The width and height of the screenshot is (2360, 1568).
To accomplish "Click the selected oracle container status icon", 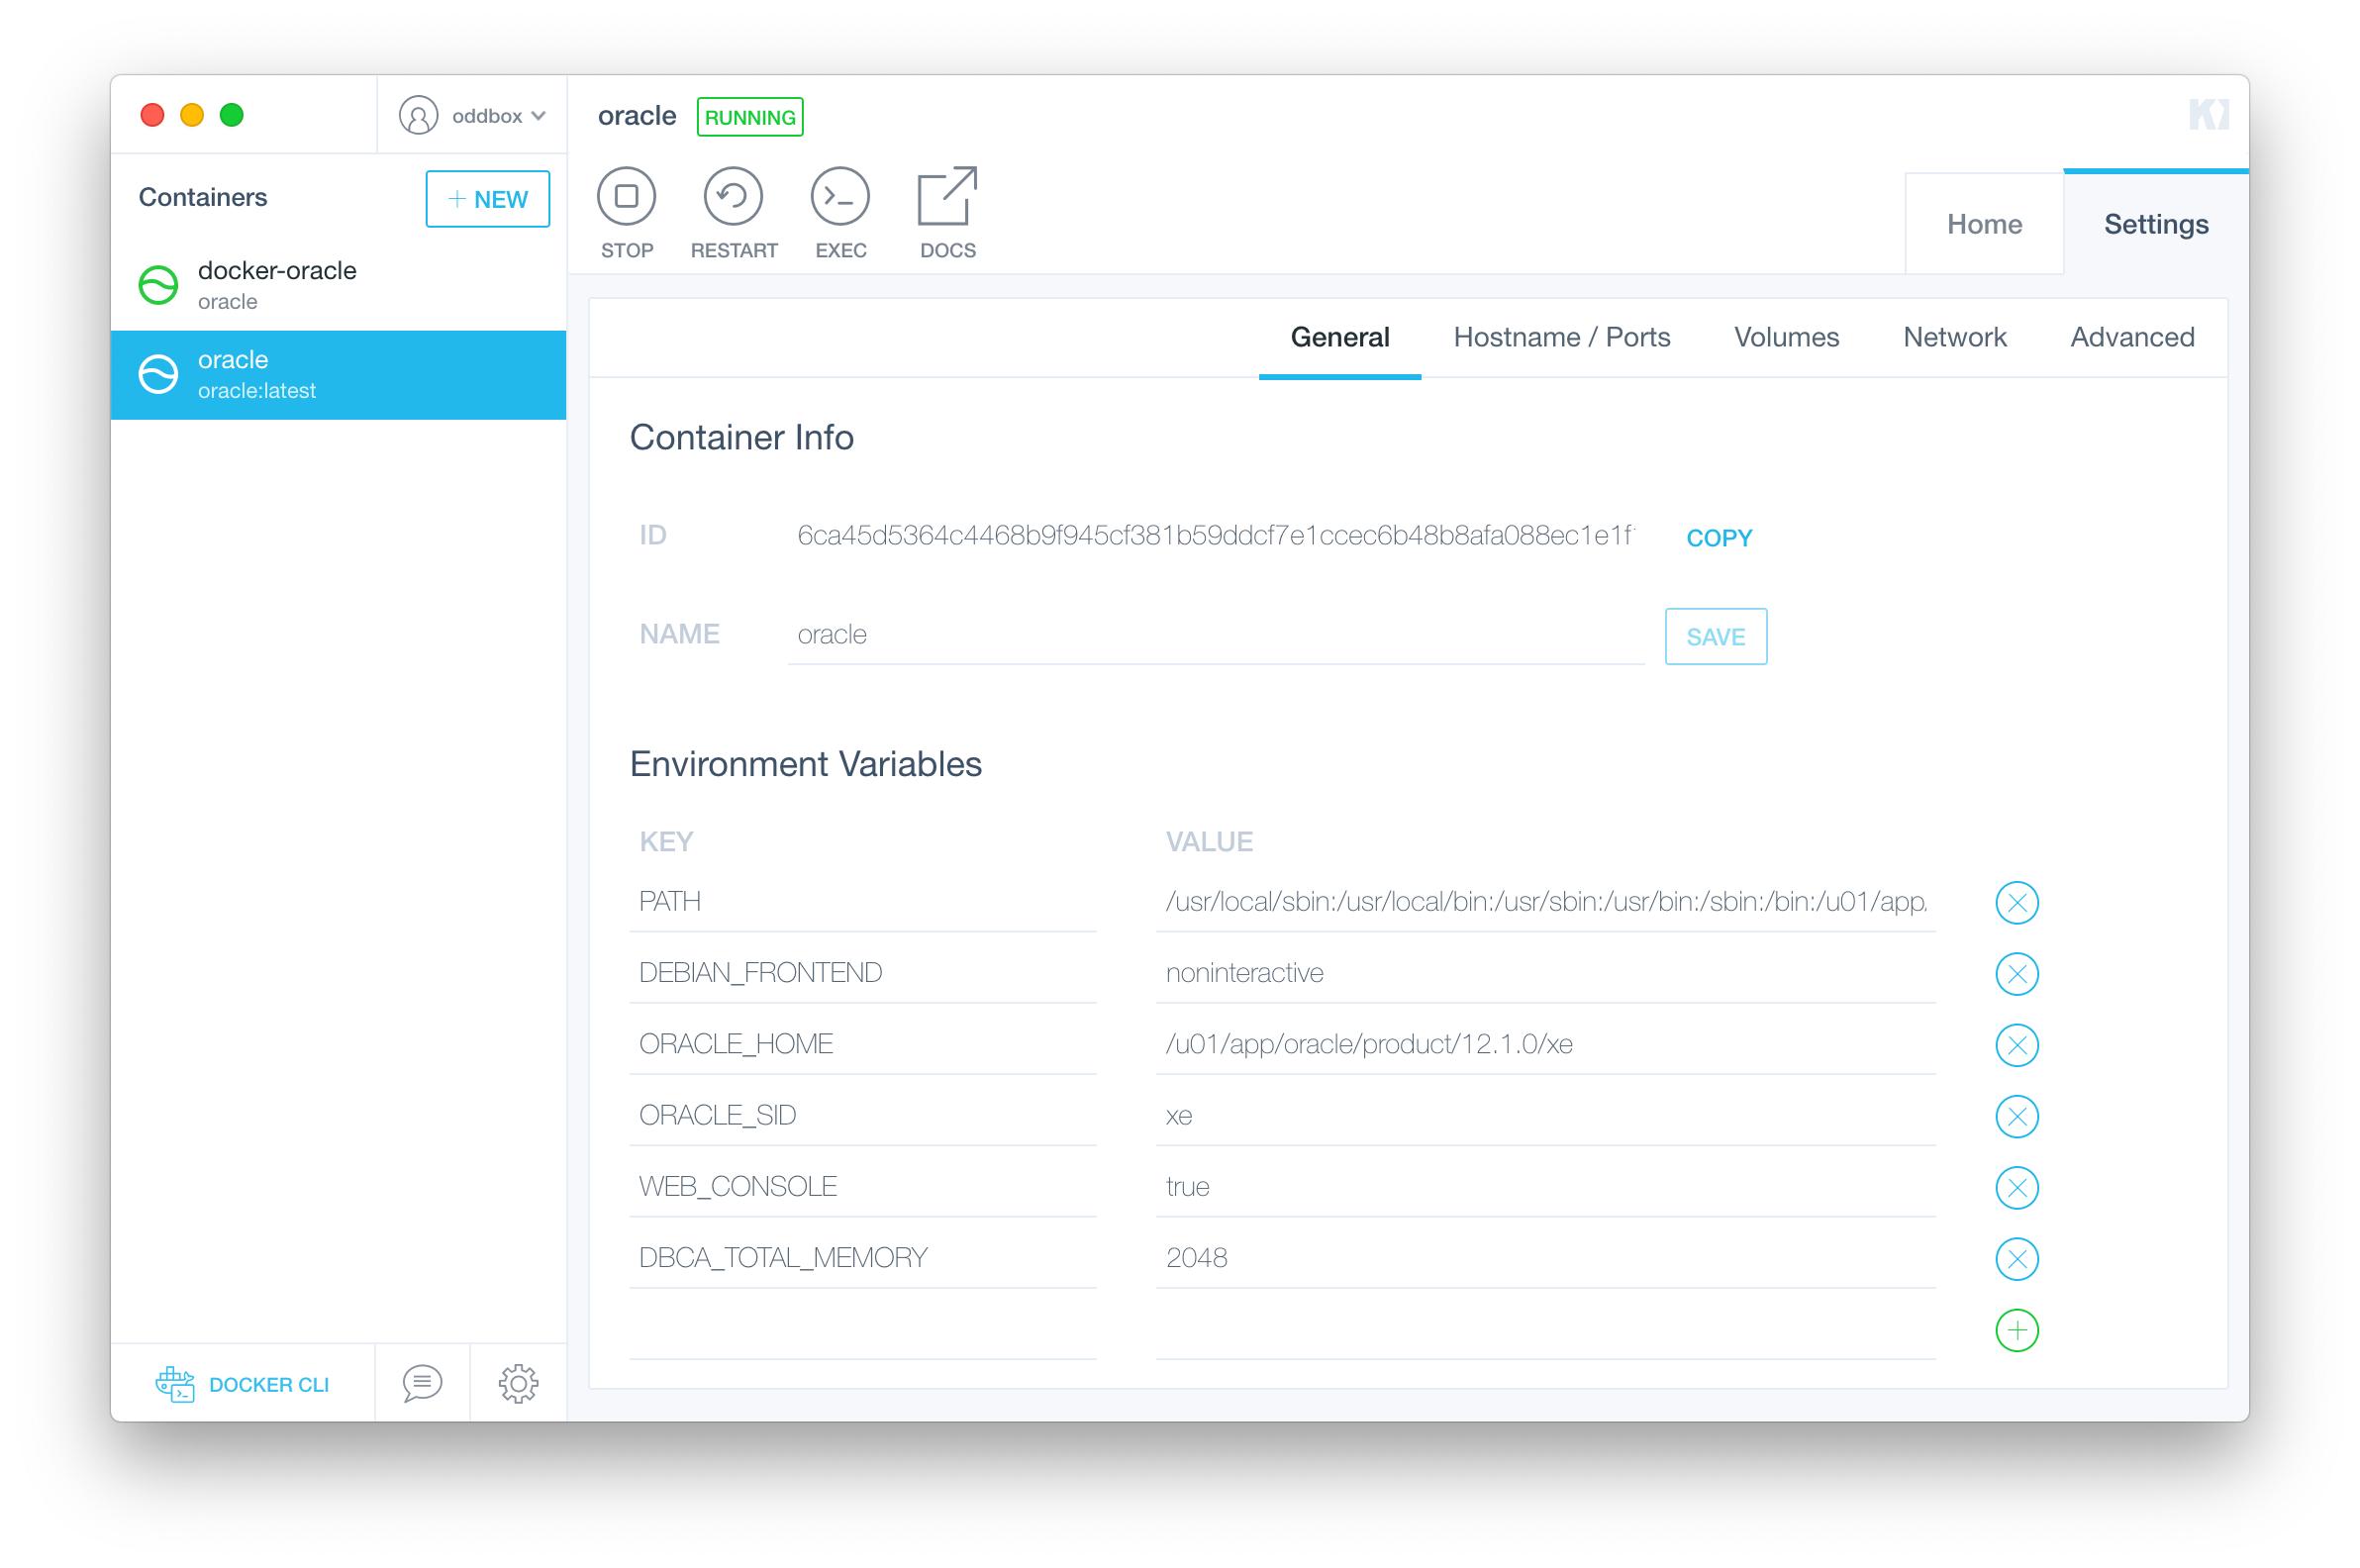I will (x=158, y=374).
